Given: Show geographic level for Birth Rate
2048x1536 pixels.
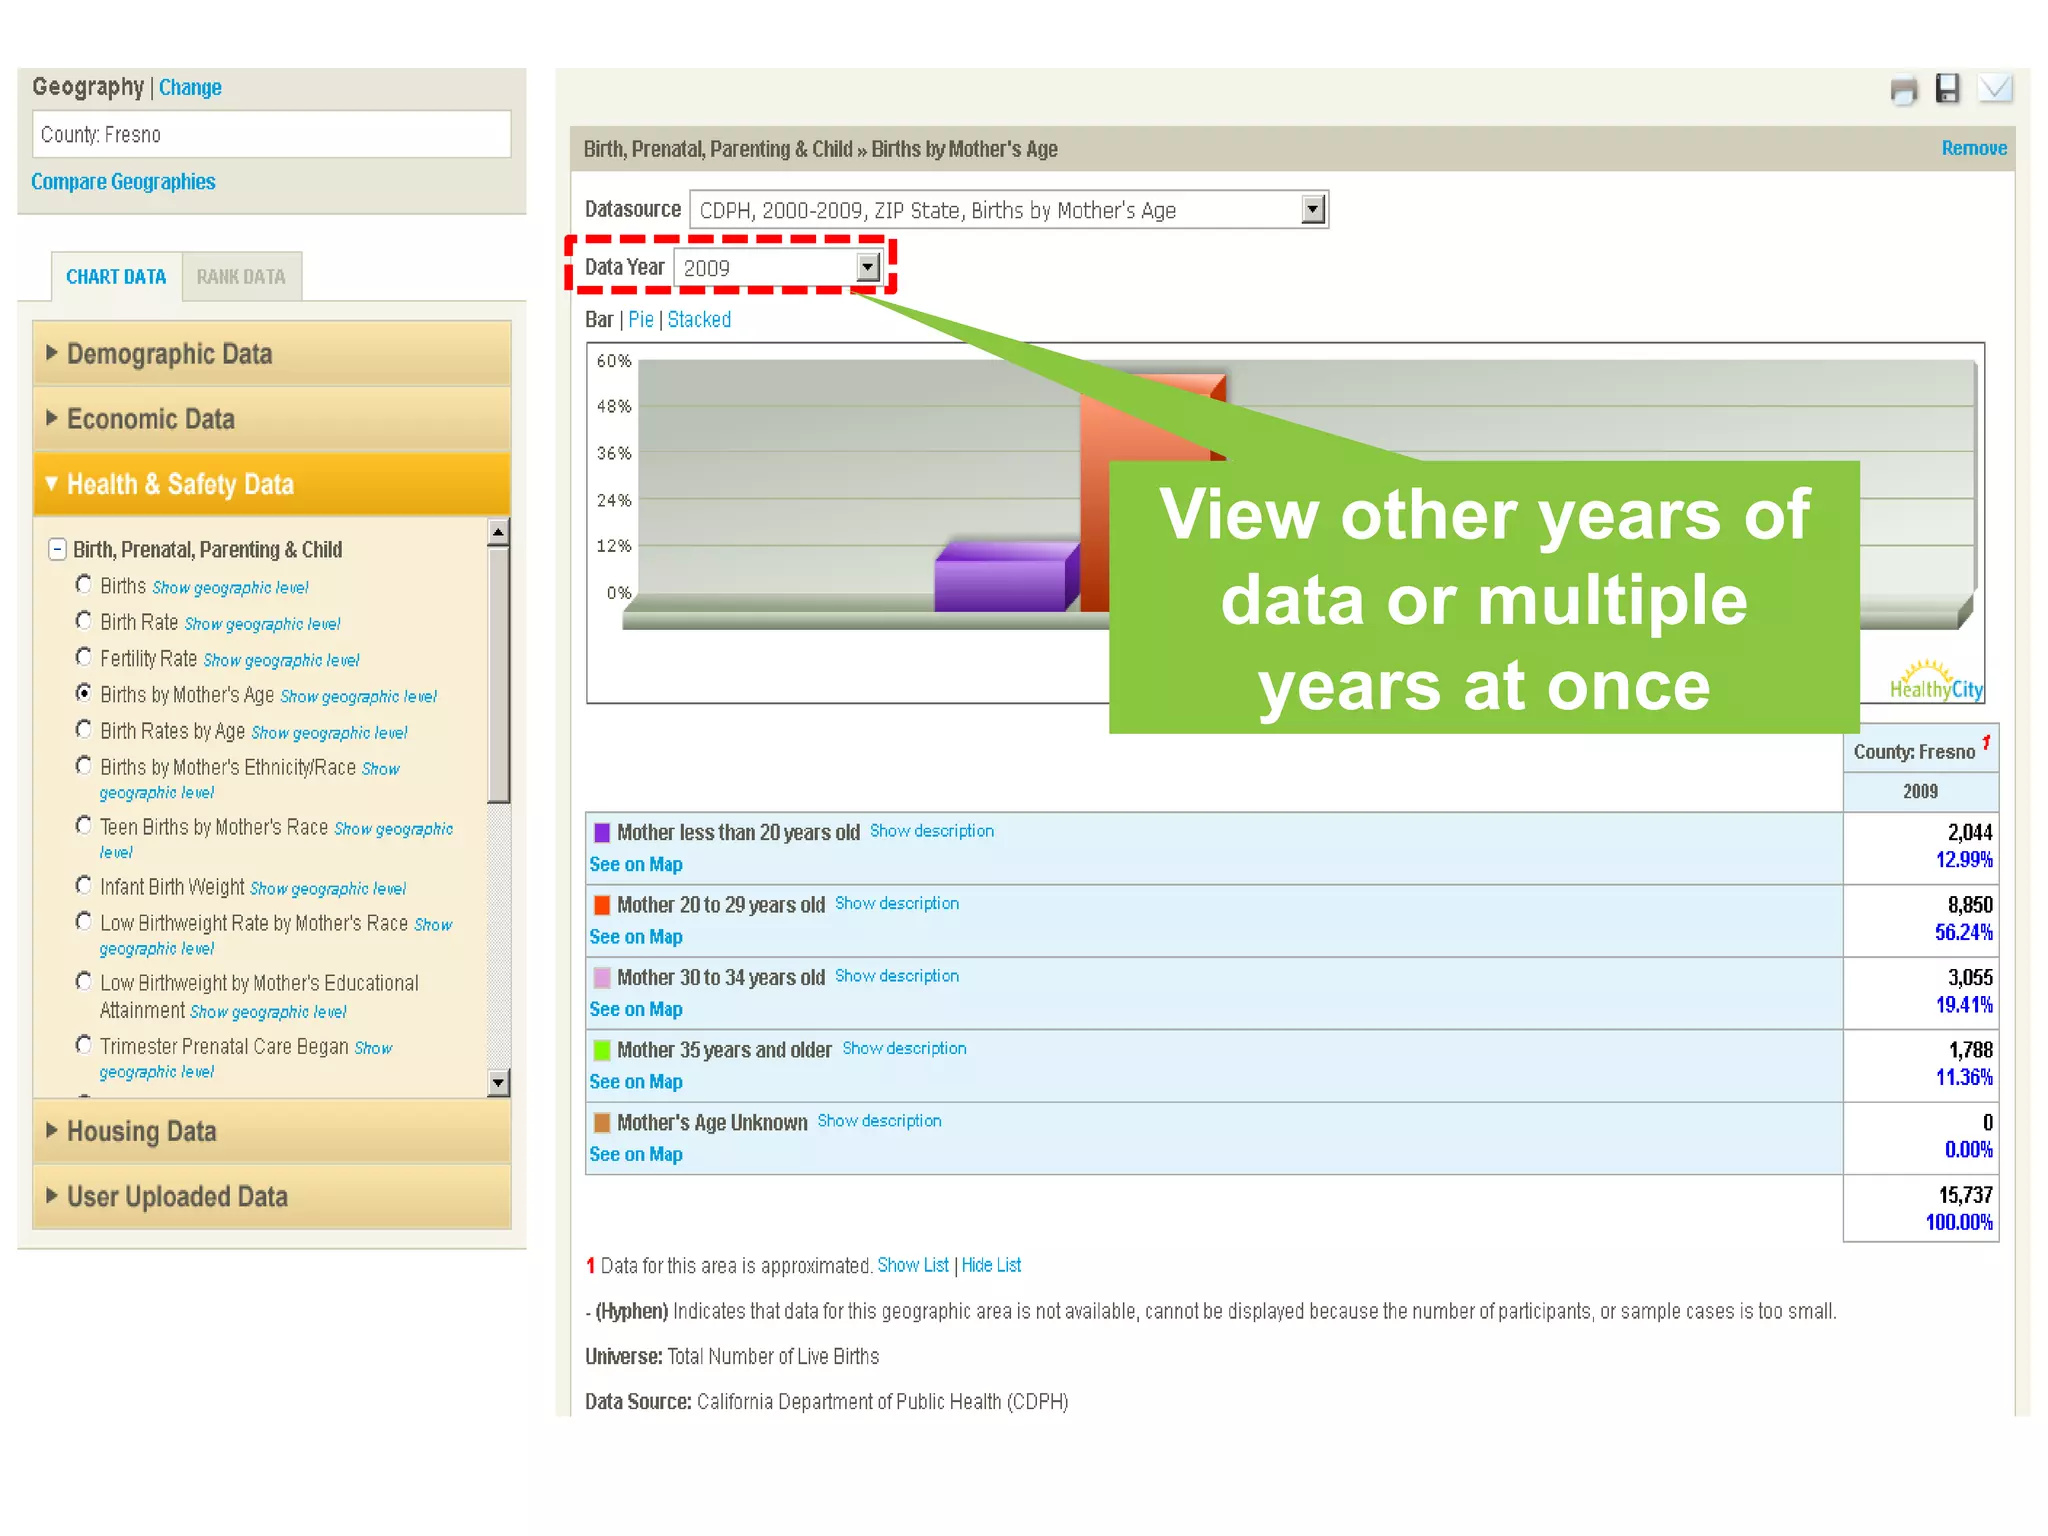Looking at the screenshot, I should pyautogui.click(x=262, y=624).
